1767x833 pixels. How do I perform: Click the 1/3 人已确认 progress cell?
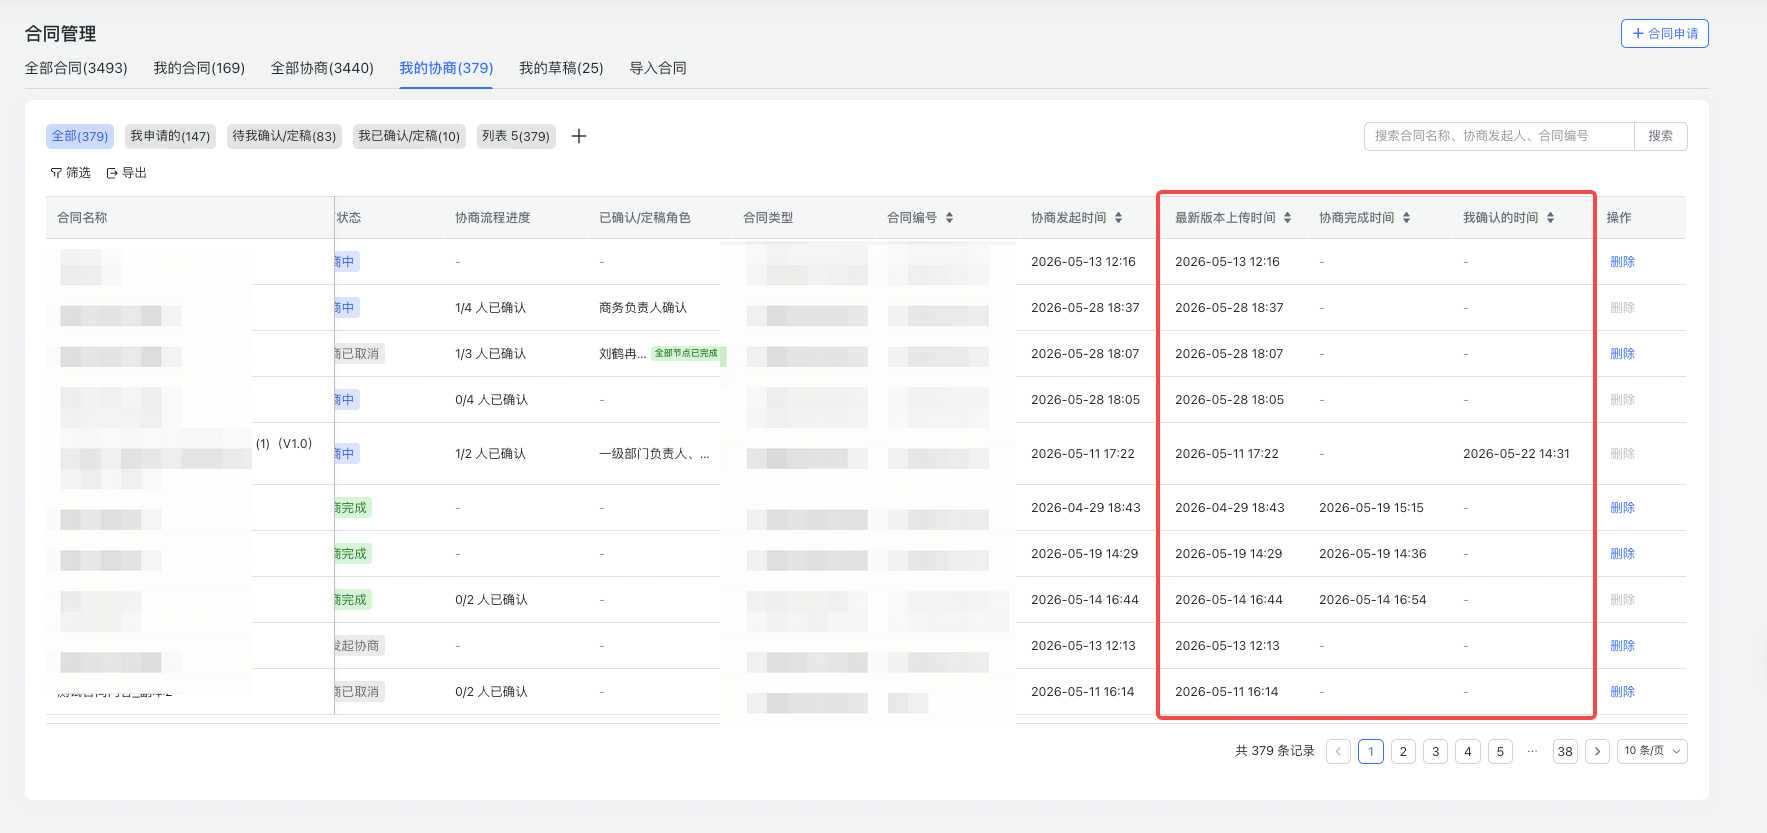490,354
